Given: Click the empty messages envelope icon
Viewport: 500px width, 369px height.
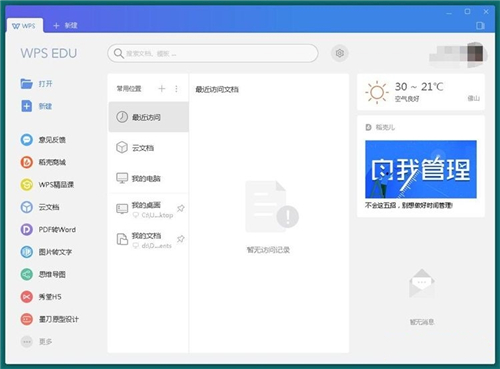Looking at the screenshot, I should [x=422, y=283].
